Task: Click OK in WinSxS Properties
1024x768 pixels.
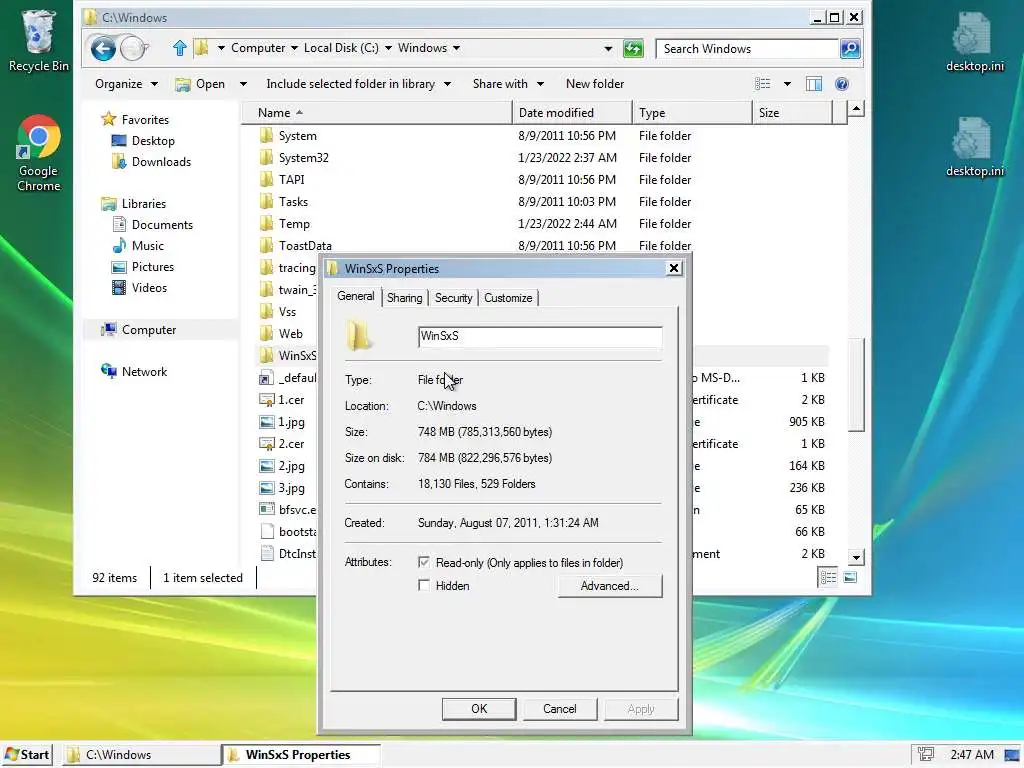Action: tap(479, 709)
